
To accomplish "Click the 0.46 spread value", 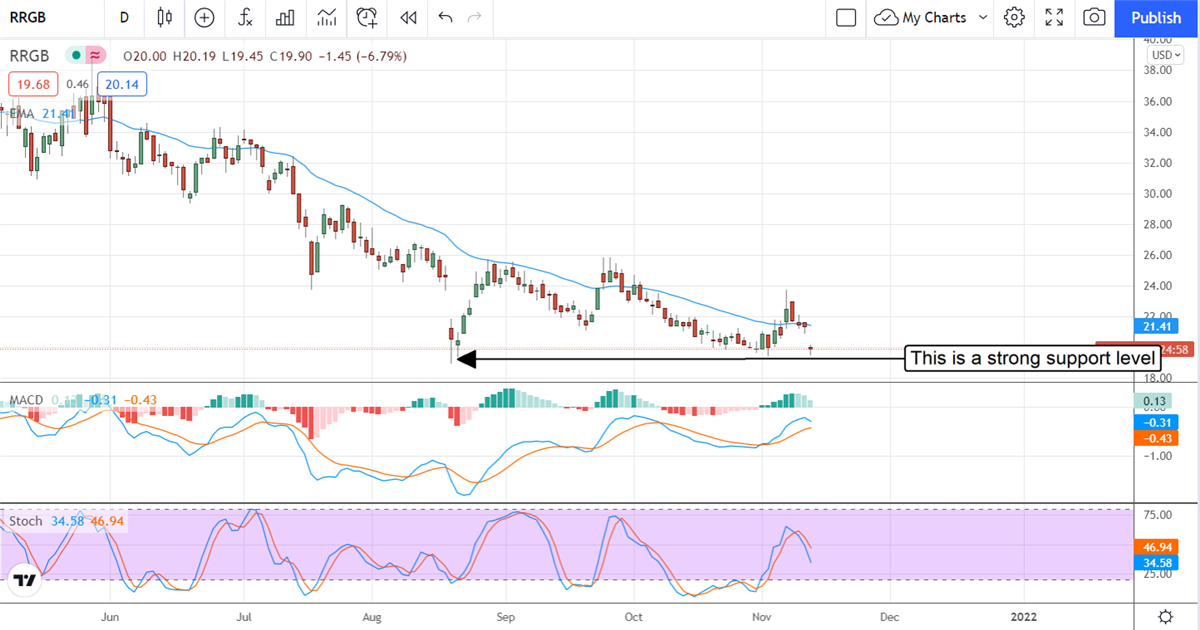I will tap(78, 85).
